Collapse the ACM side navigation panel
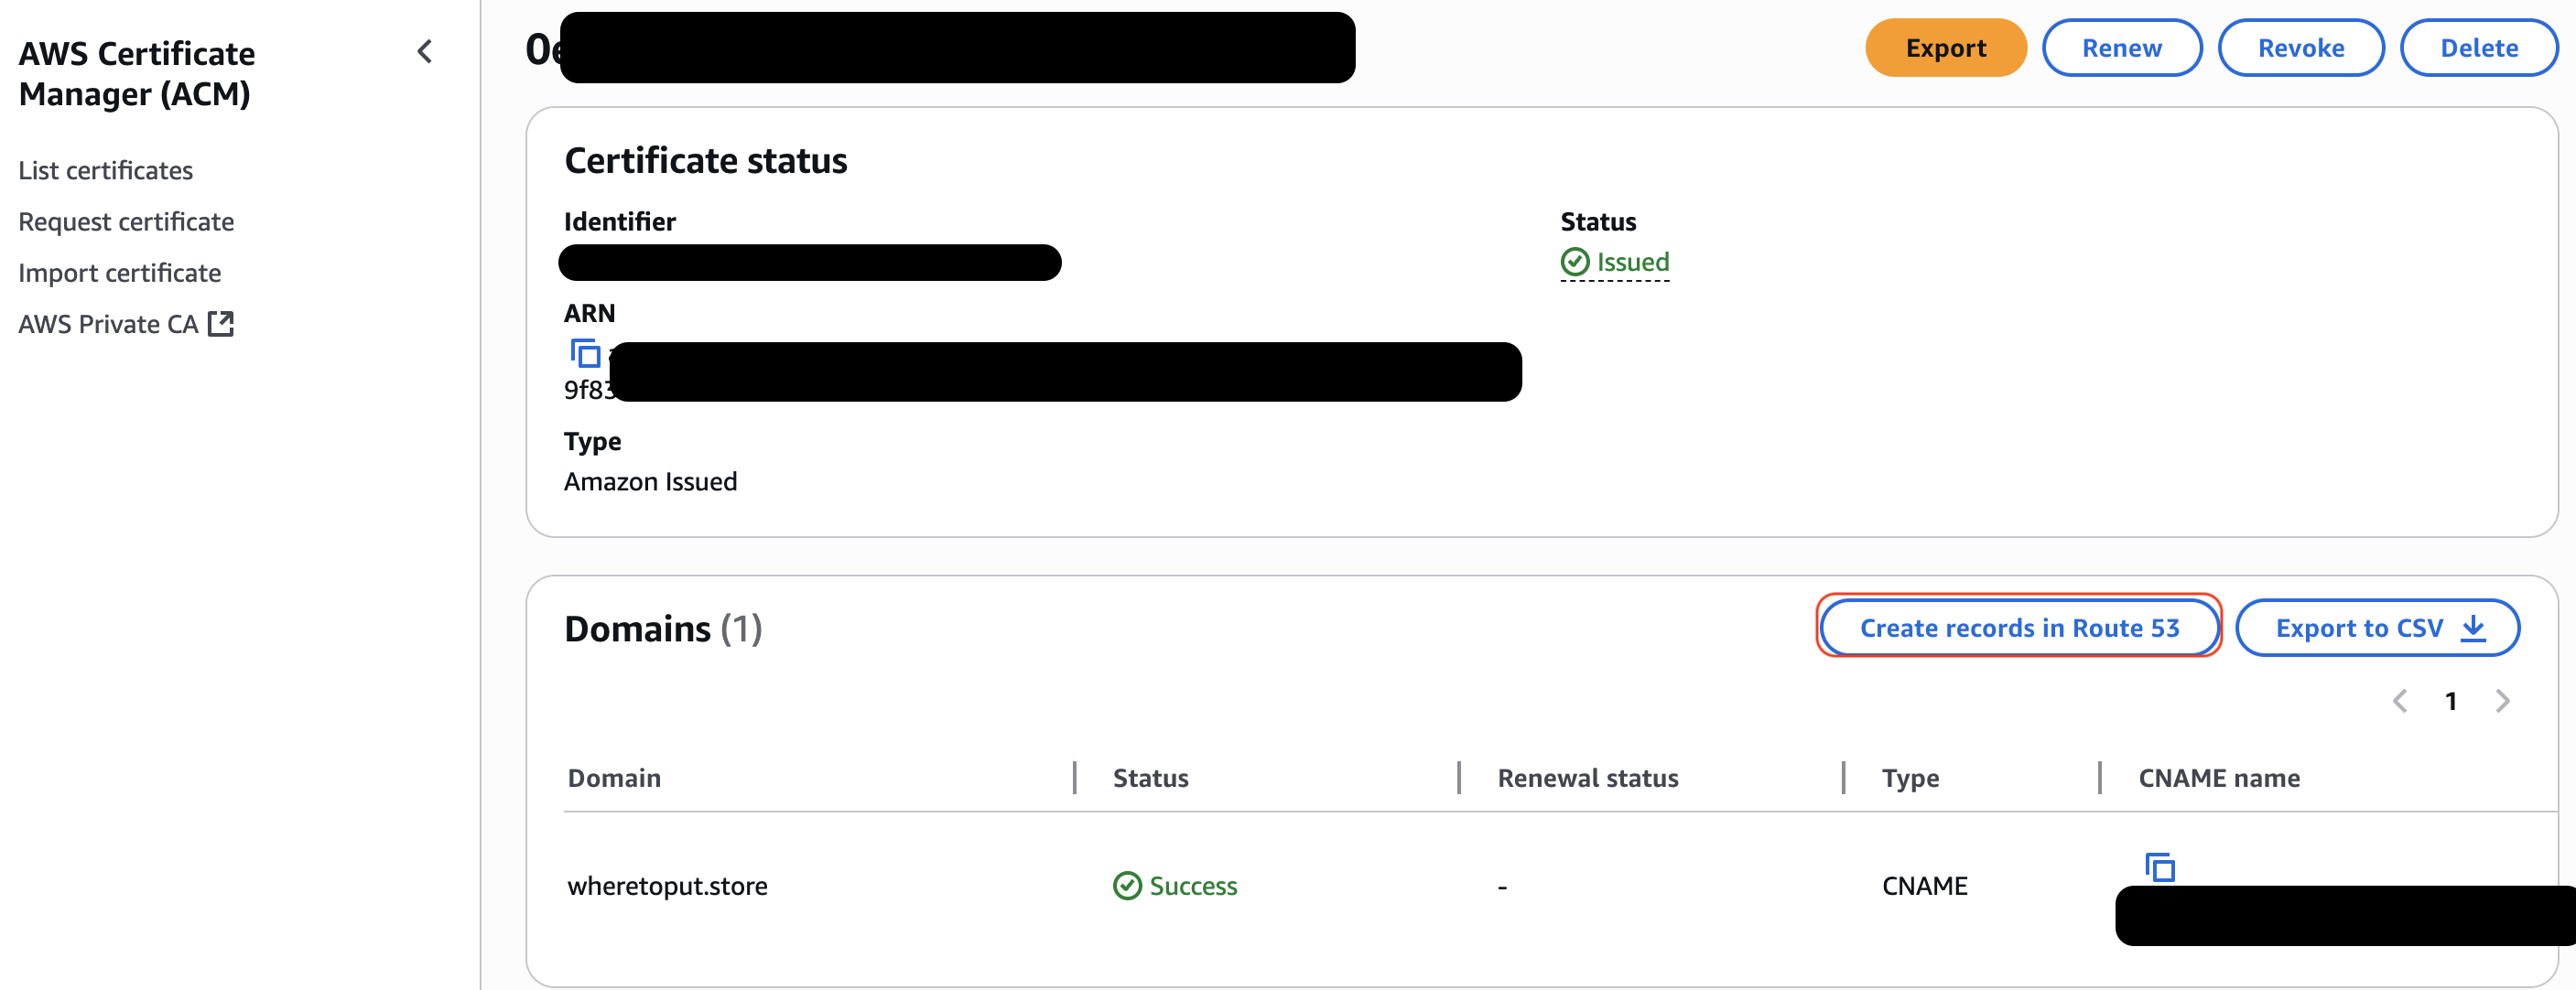 [x=425, y=52]
